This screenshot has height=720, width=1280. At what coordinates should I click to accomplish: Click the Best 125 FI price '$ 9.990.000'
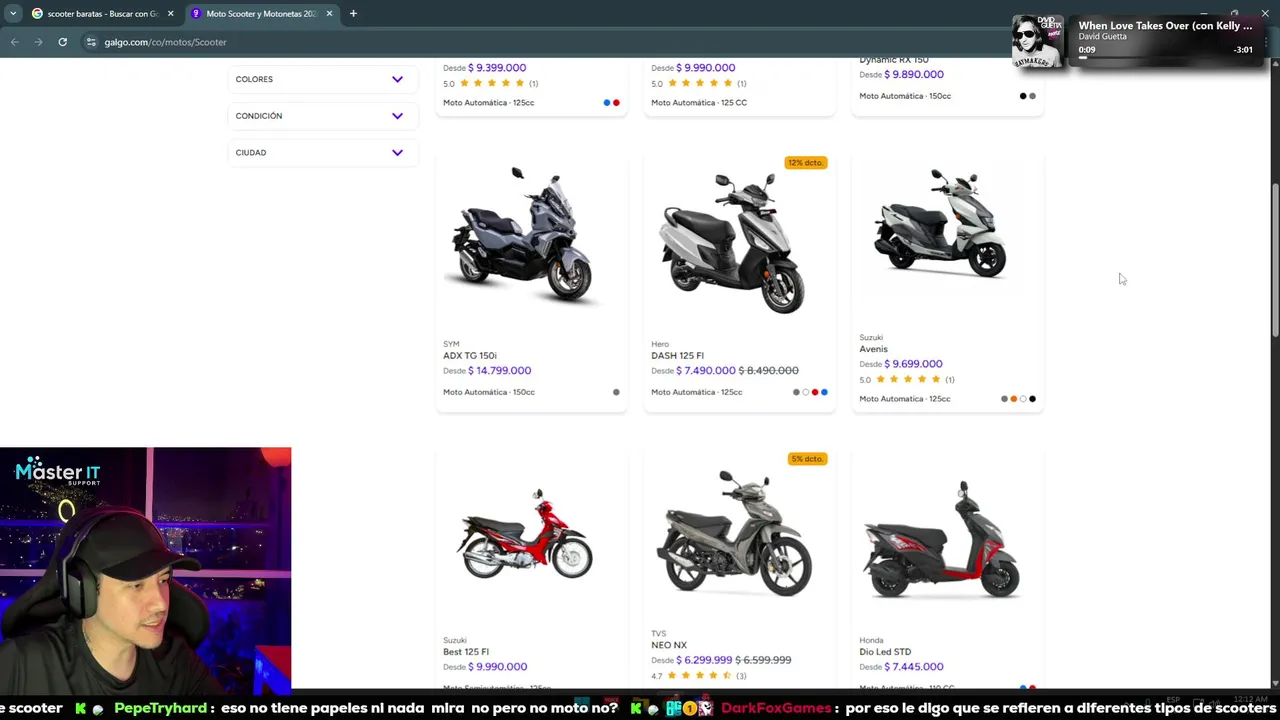click(497, 667)
